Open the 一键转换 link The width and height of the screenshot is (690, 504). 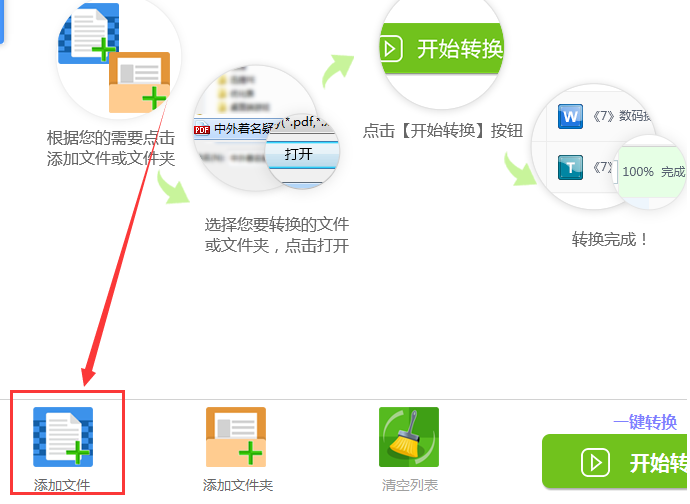645,422
